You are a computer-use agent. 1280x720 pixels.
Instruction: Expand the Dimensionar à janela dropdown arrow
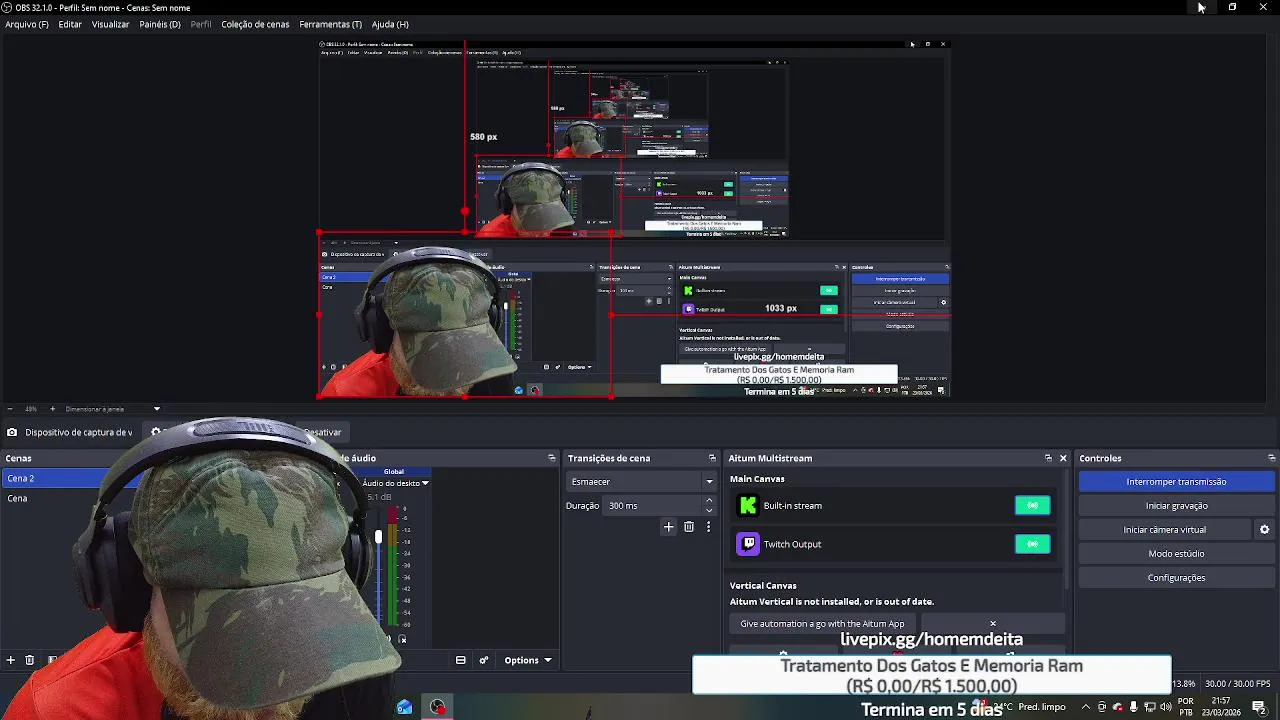click(x=156, y=409)
